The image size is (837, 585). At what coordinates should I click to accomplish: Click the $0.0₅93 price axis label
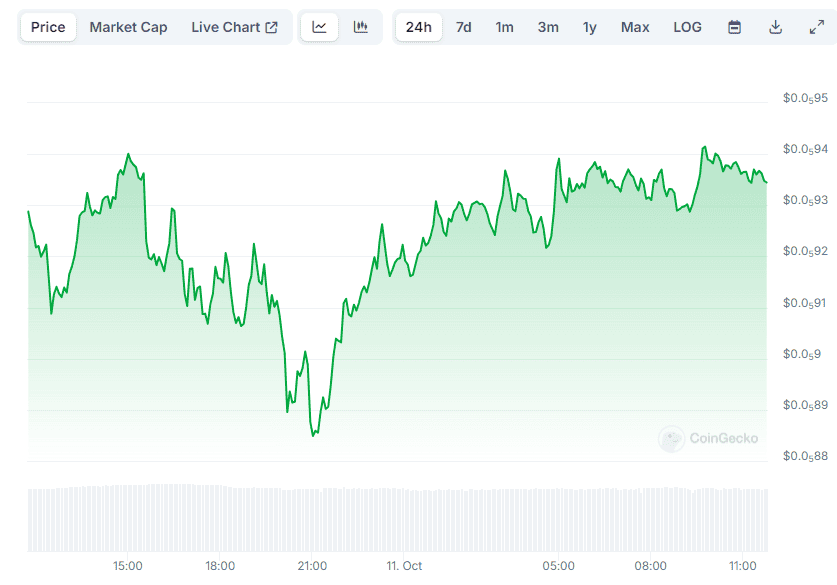click(805, 200)
